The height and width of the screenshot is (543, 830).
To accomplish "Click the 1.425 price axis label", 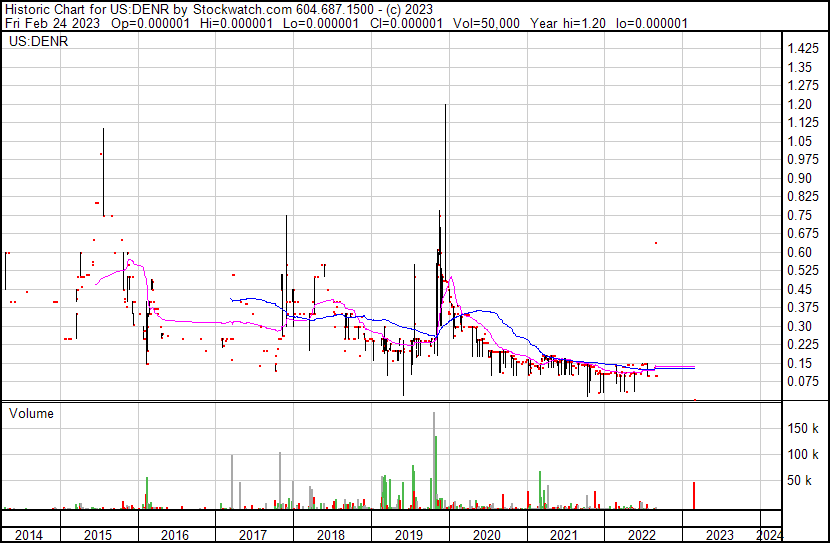I will click(802, 49).
